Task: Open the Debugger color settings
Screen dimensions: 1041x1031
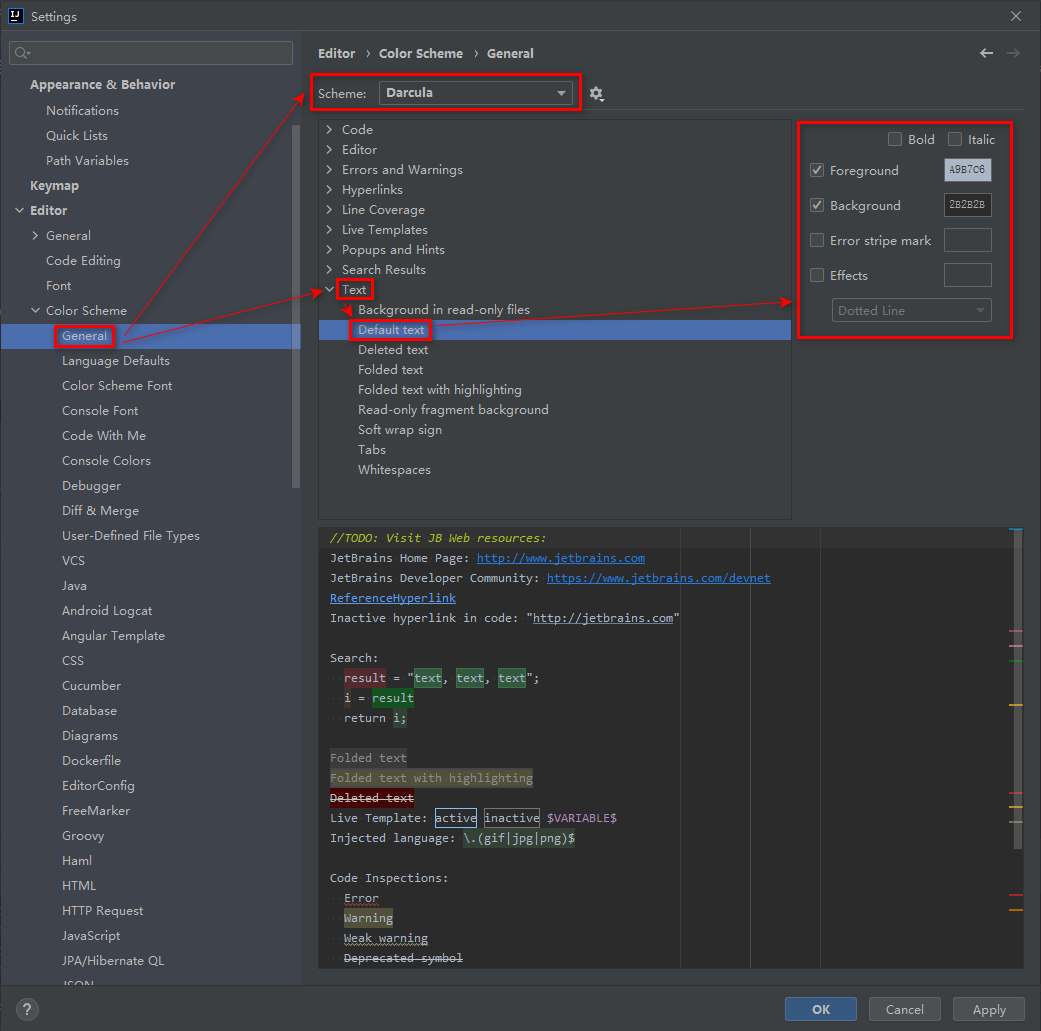Action: [92, 486]
